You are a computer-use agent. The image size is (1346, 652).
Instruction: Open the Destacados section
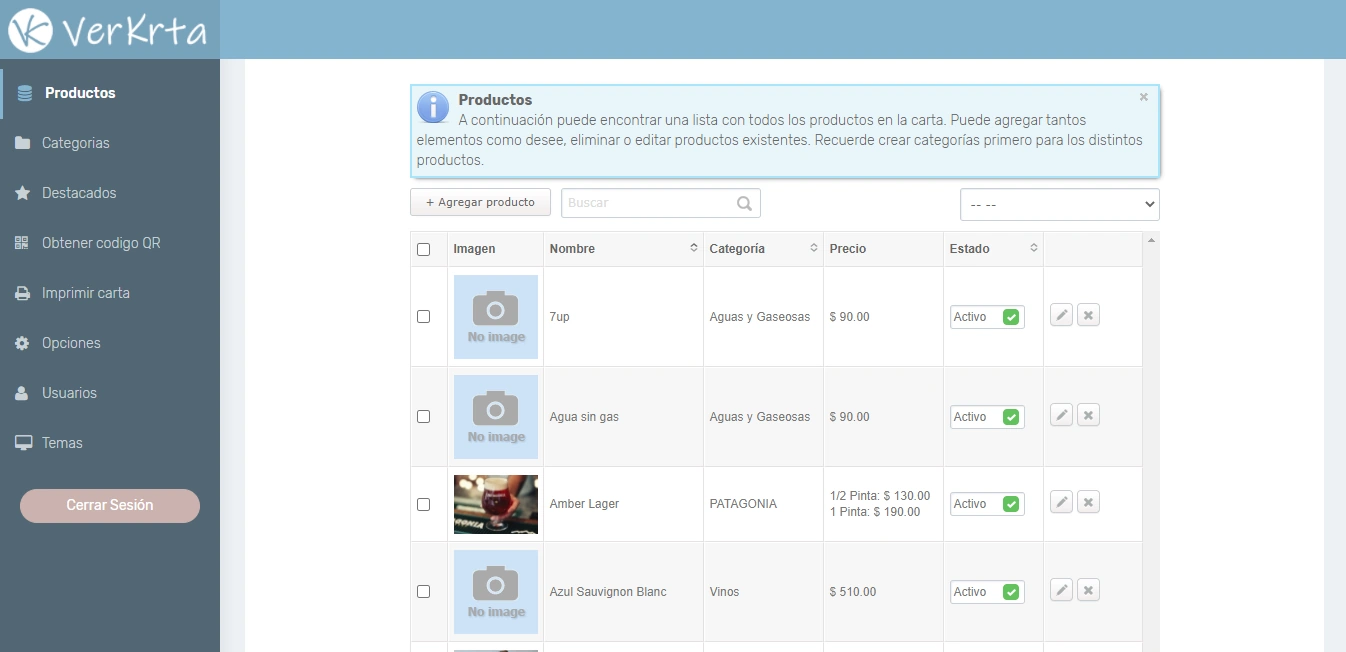pos(78,193)
